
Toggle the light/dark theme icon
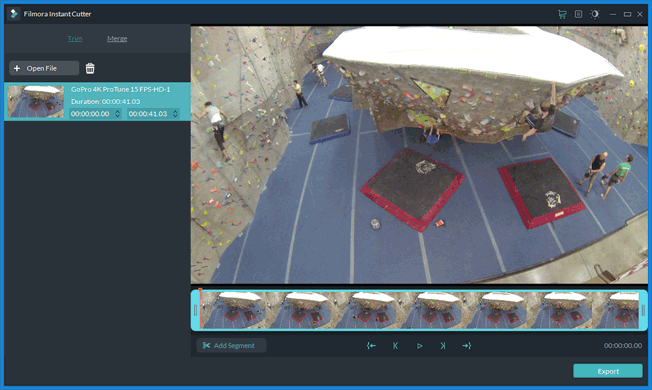point(595,14)
